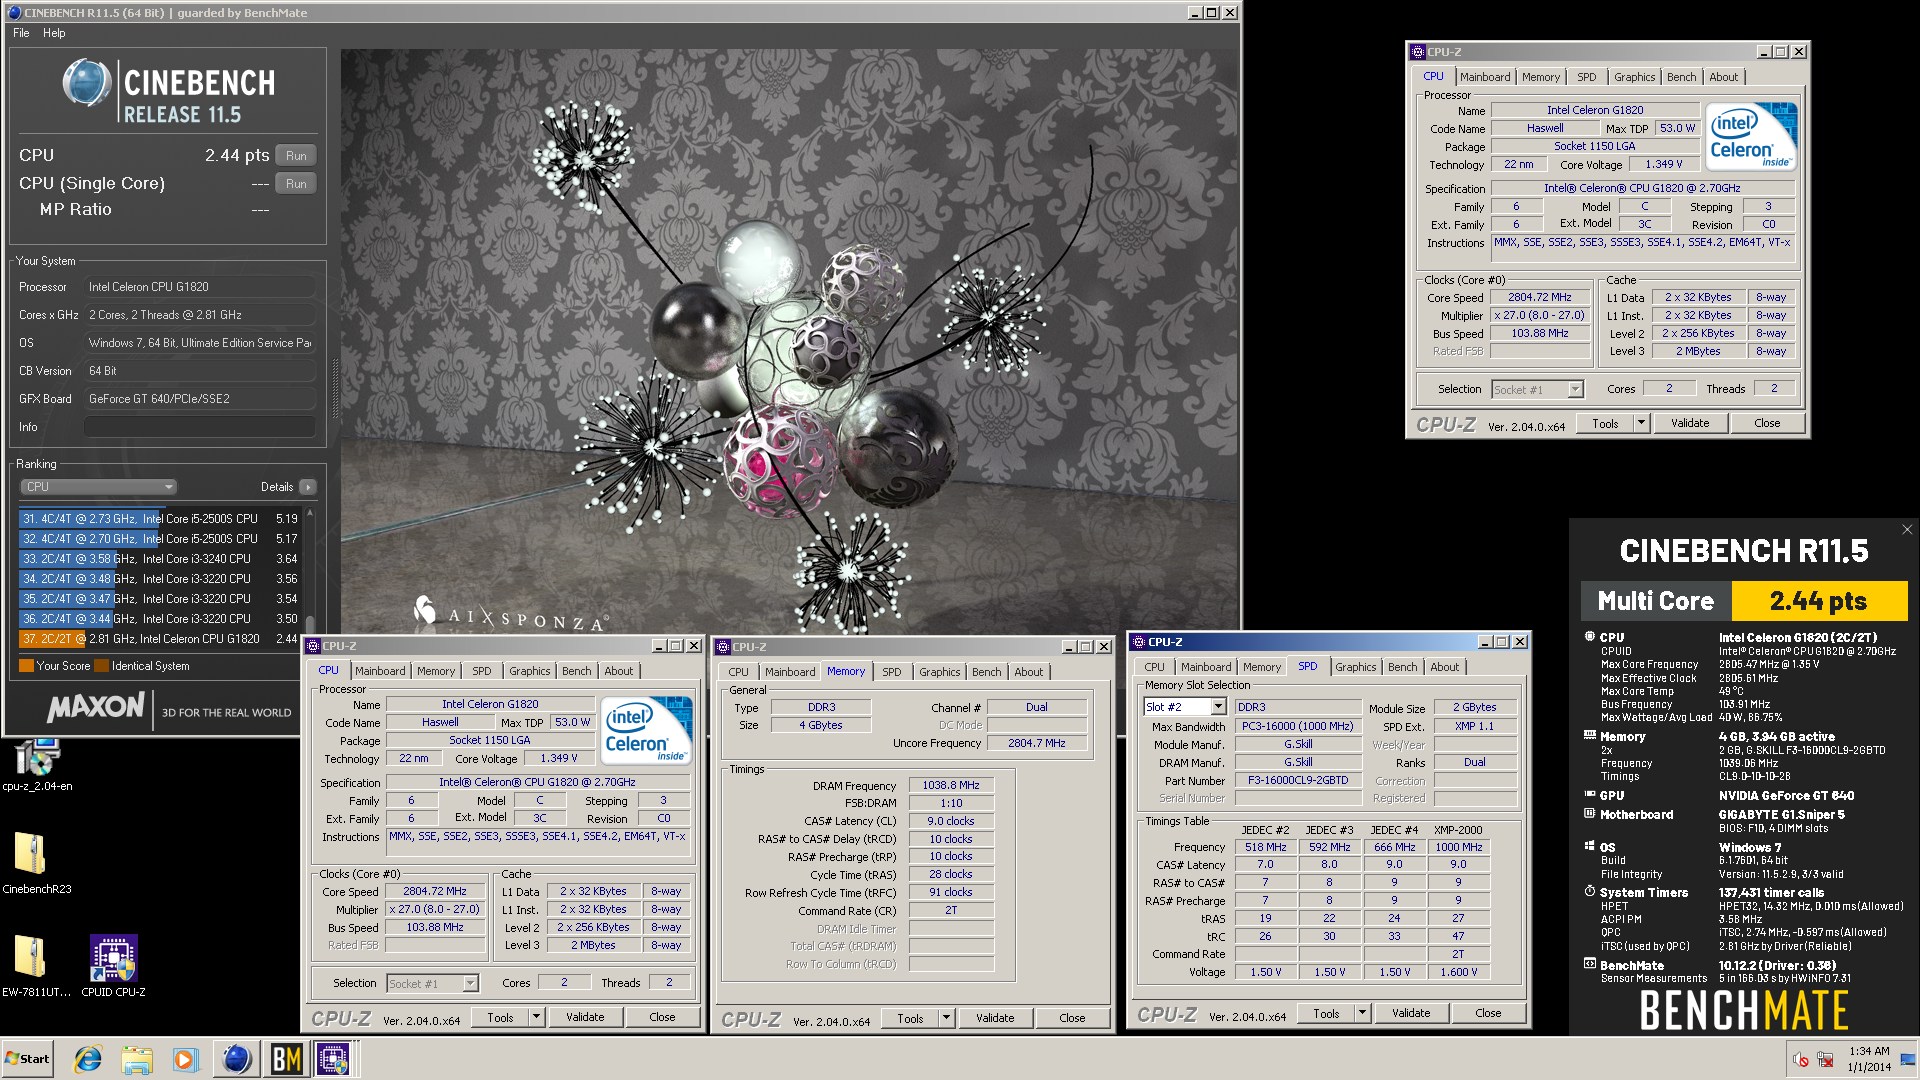Click the network tray icon
The image size is (1920, 1080).
(1825, 1059)
